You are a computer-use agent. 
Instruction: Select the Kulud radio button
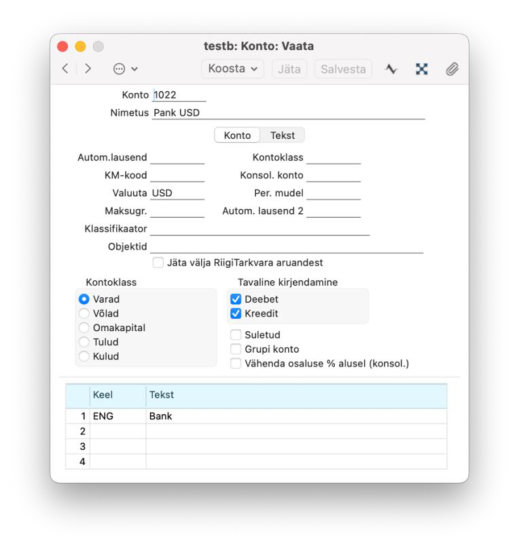84,356
